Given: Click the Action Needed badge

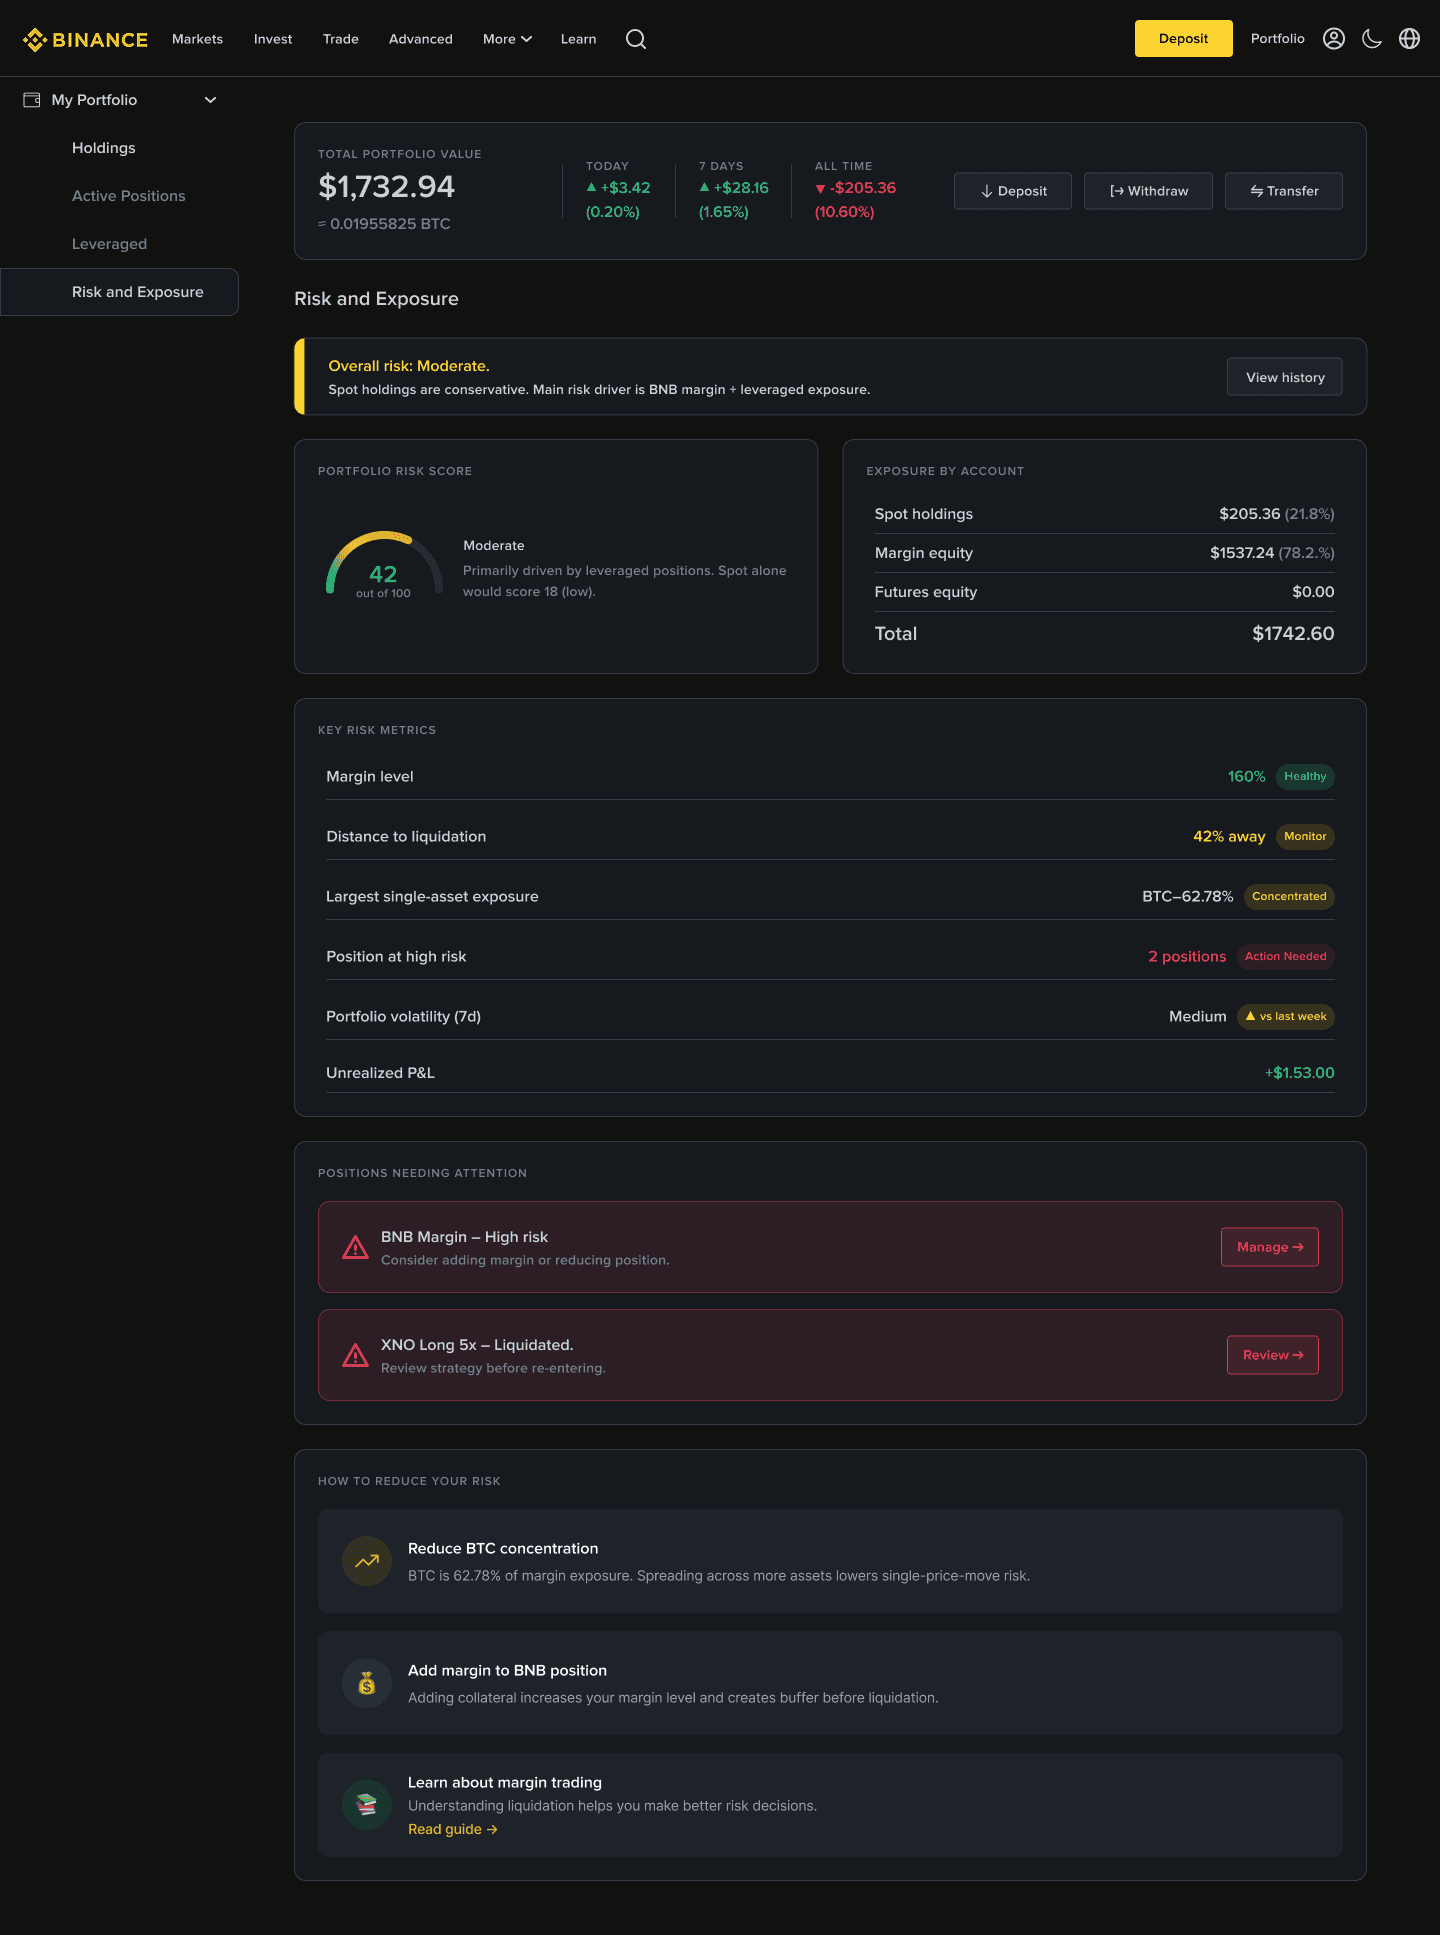Looking at the screenshot, I should coord(1285,957).
